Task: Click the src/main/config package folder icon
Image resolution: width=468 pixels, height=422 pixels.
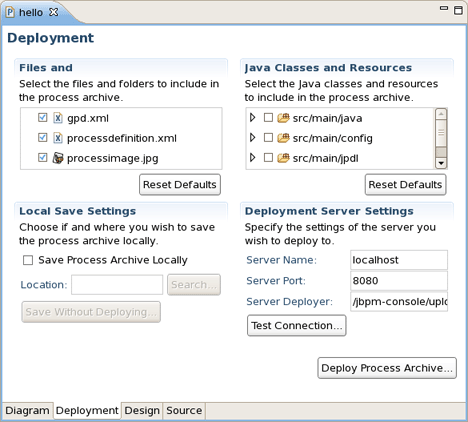Action: click(283, 138)
